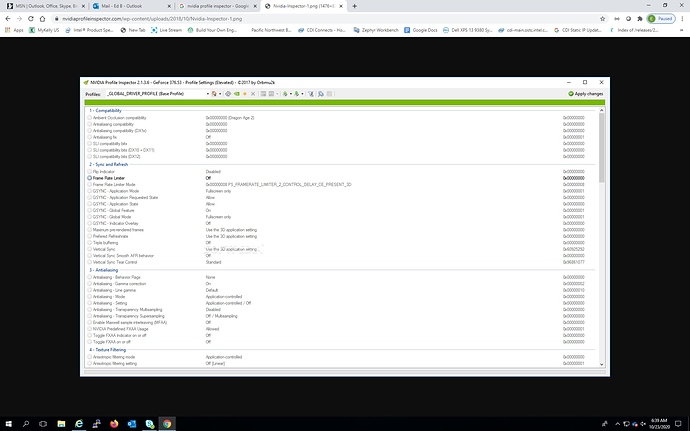Launch File Explorer from the taskbar
Screen dimensions: 690x431
(61, 424)
